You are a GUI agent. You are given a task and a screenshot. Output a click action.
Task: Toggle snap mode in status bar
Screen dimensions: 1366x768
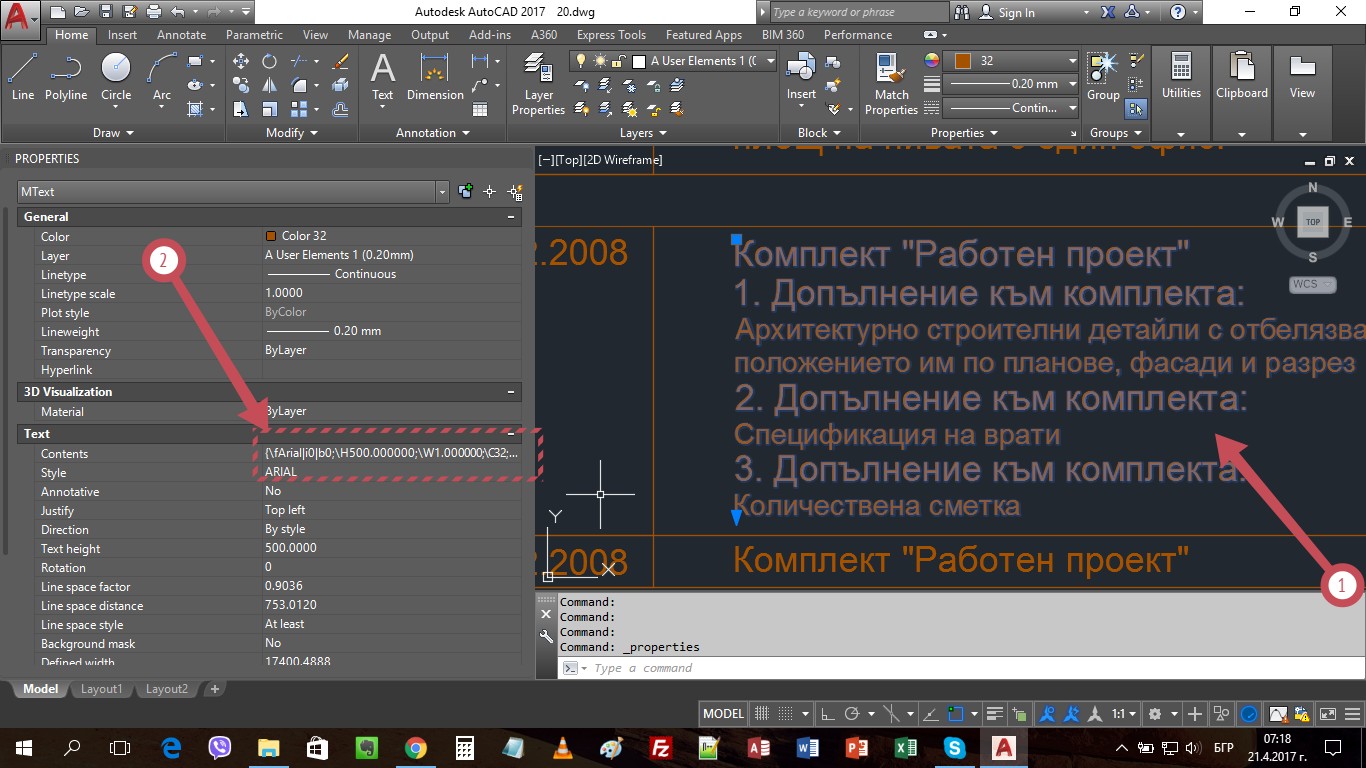pyautogui.click(x=786, y=714)
